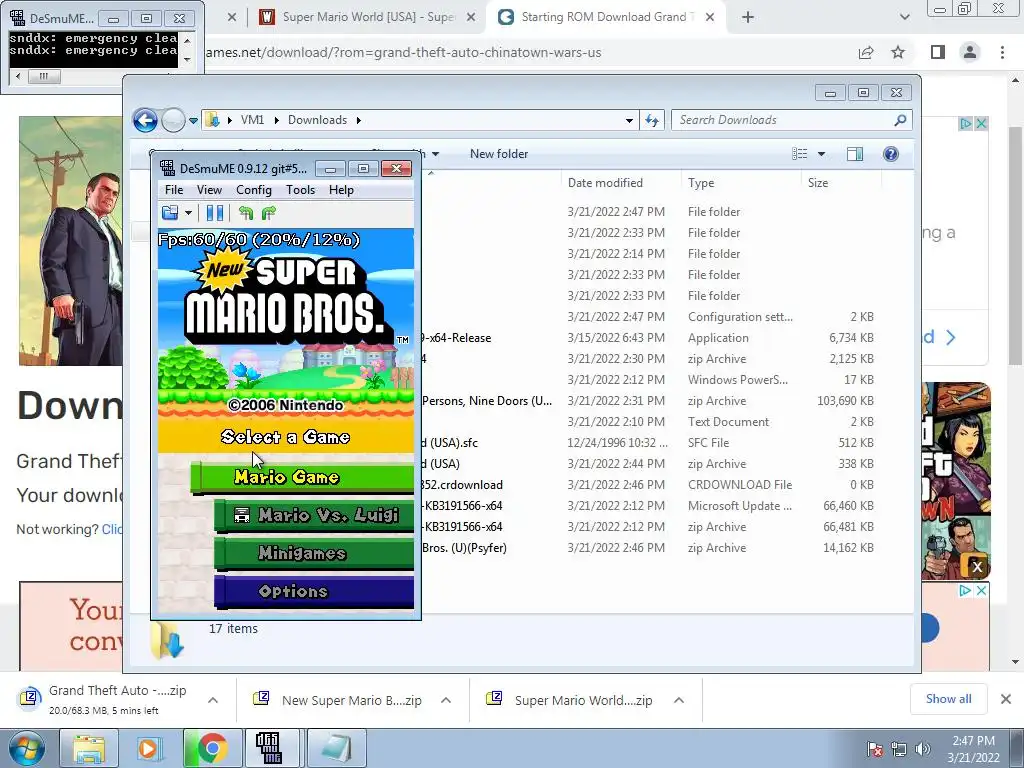Sort files by Type column header
Screen dimensions: 1024x768
701,183
